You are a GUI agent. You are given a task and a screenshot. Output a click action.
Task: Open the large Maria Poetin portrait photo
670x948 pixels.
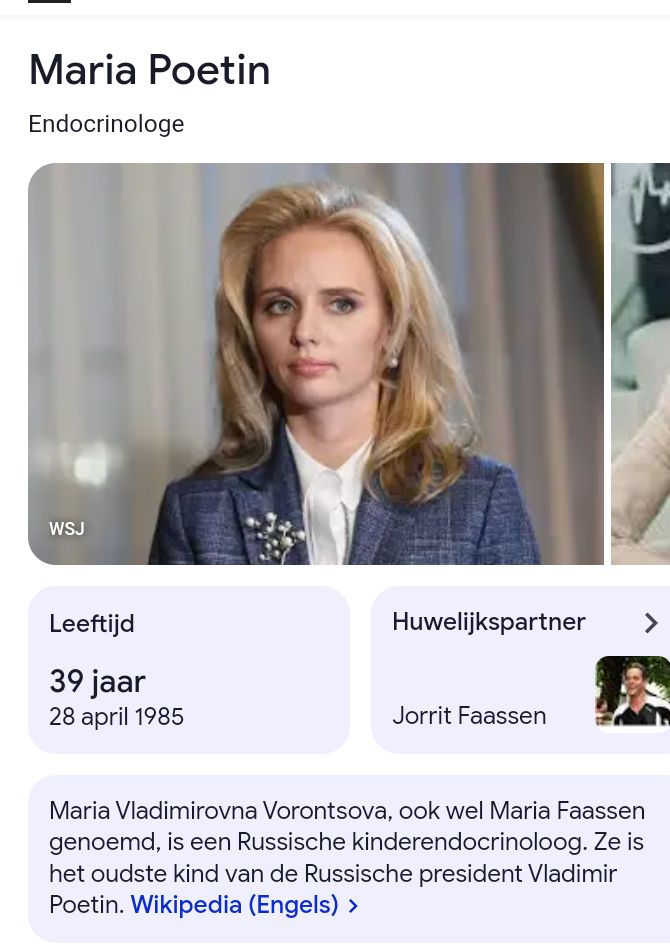tap(316, 364)
